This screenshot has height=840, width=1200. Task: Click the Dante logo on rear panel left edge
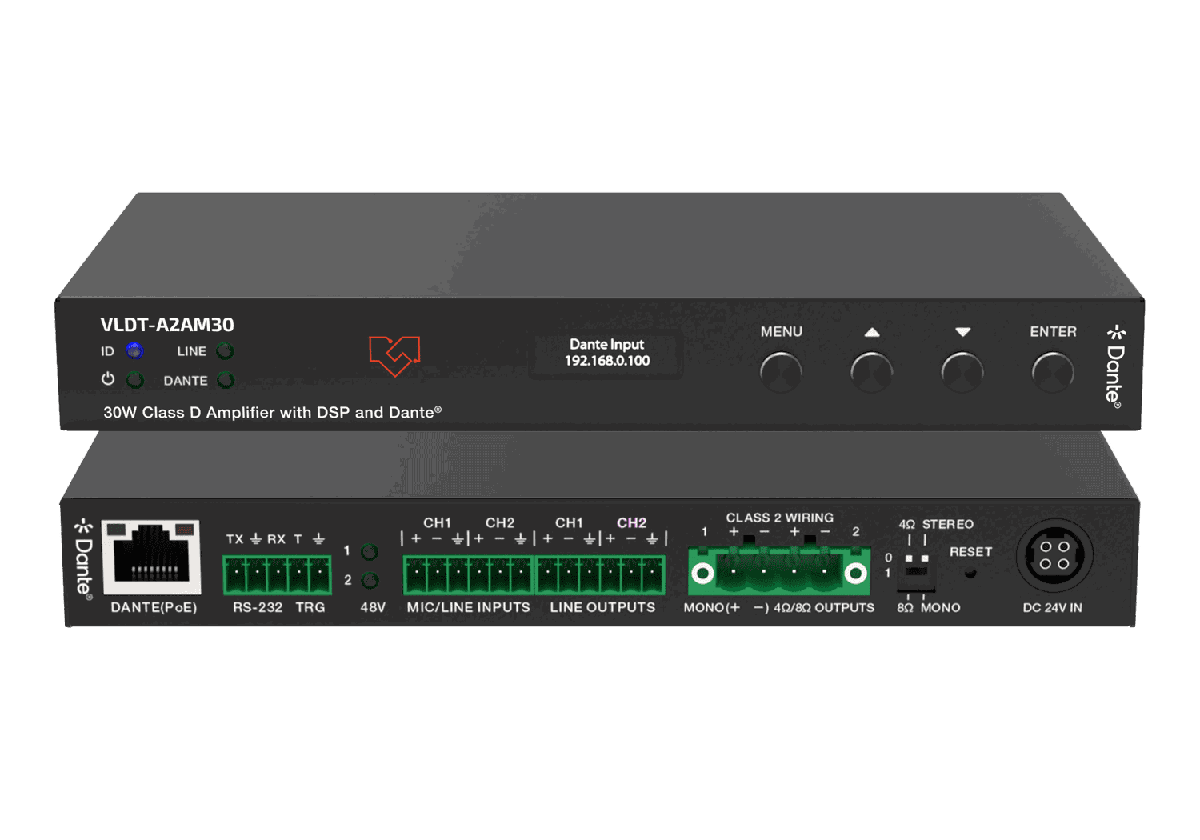pos(84,558)
